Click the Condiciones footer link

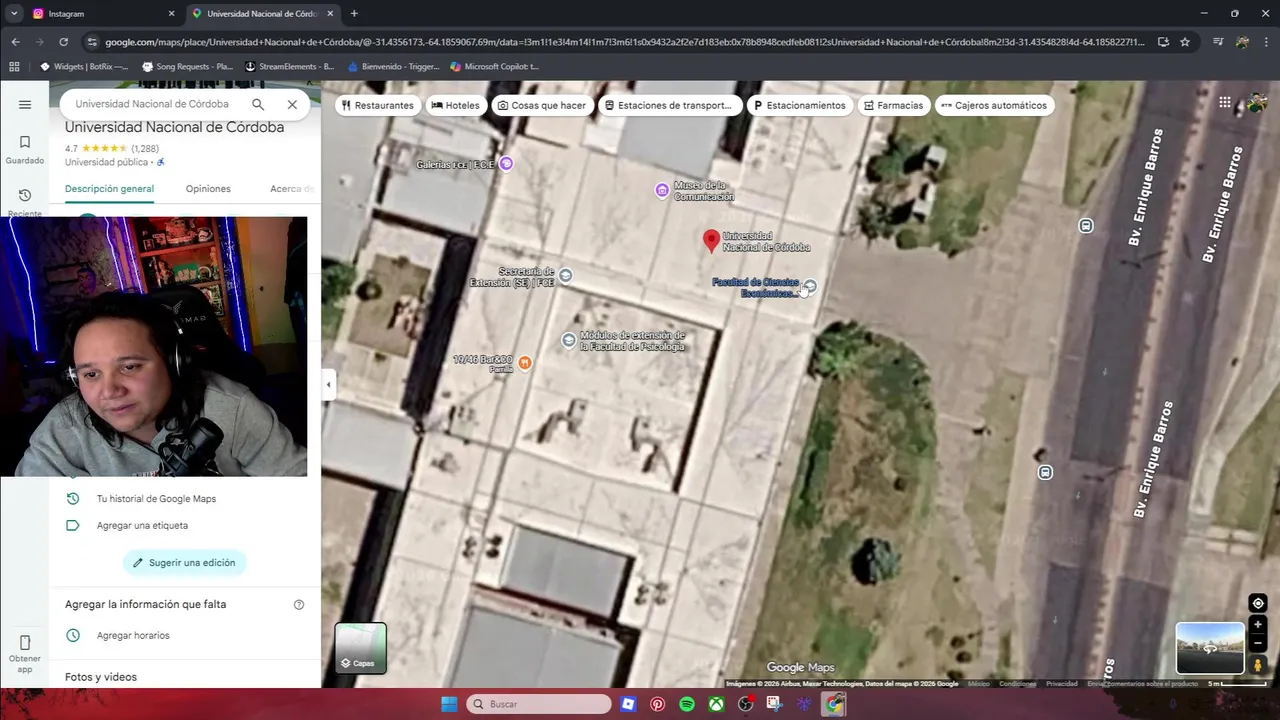(x=1017, y=684)
